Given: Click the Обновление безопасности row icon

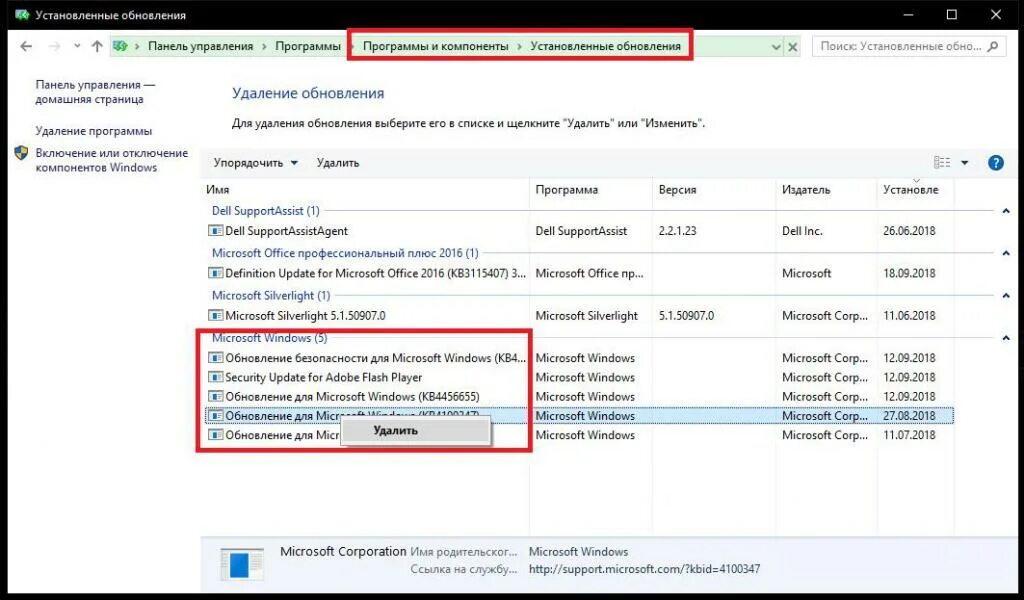Looking at the screenshot, I should (x=216, y=358).
